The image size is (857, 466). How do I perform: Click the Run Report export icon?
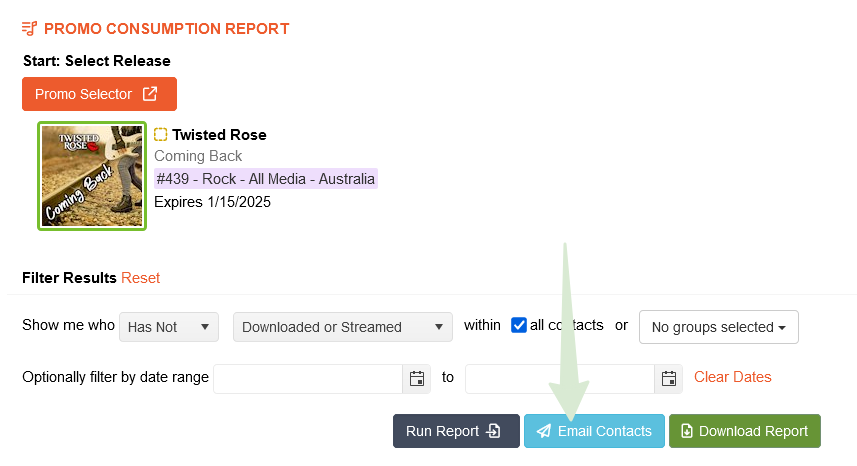tap(494, 431)
